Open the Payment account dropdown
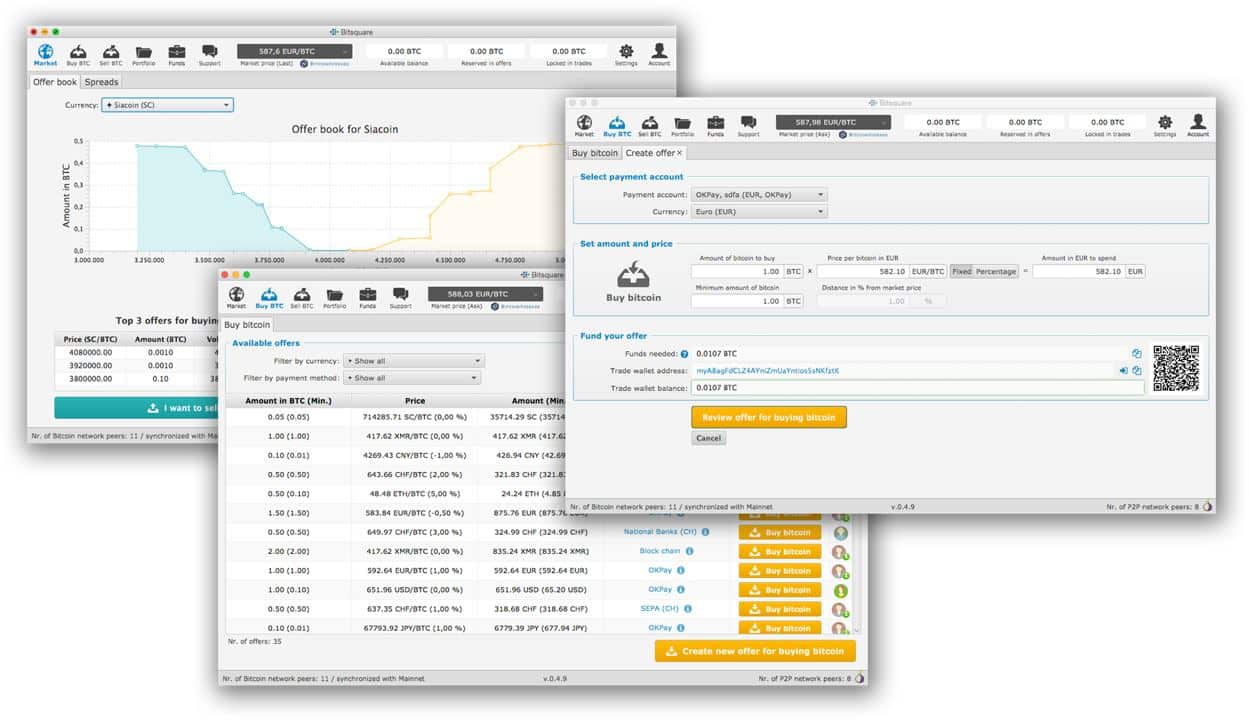 (760, 195)
